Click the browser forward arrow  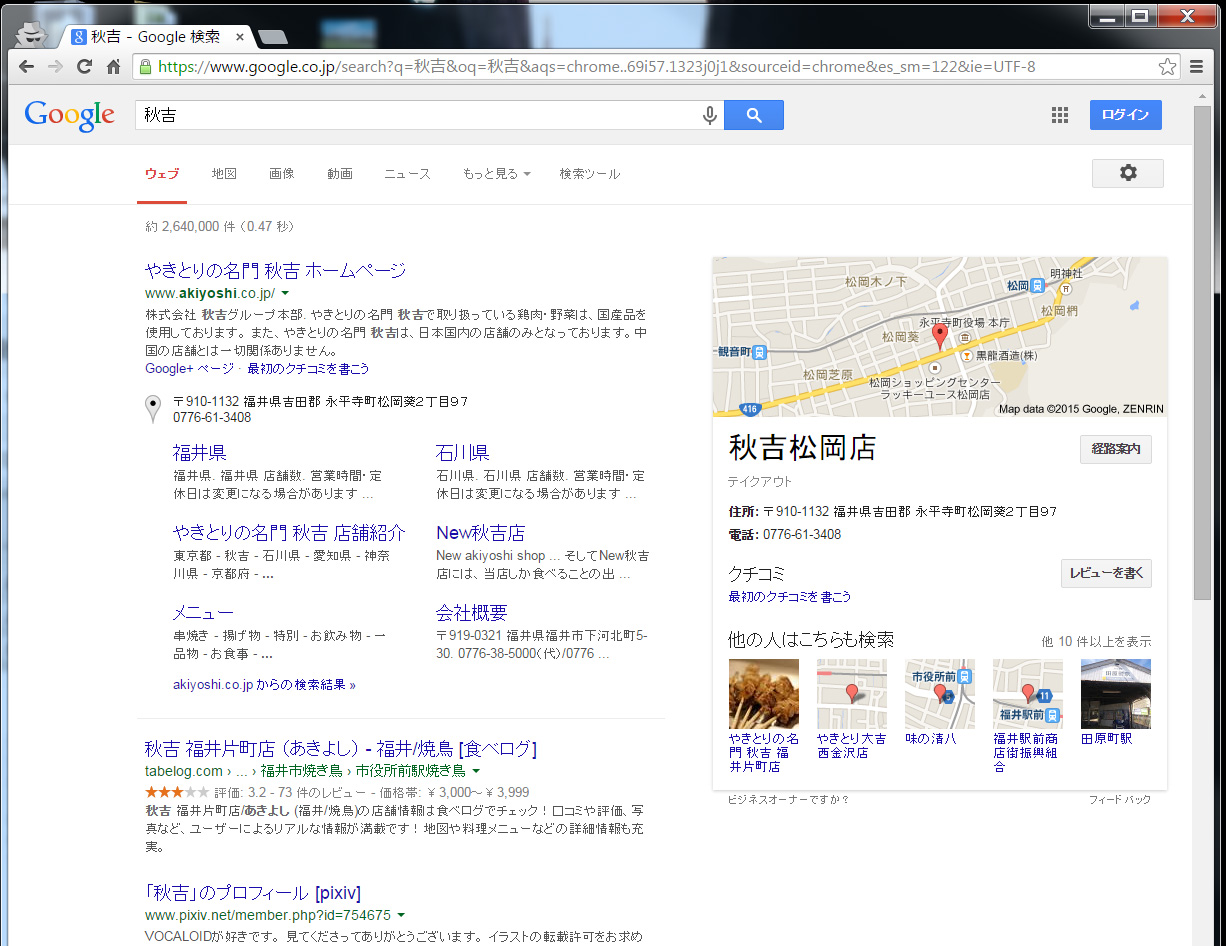[x=55, y=67]
